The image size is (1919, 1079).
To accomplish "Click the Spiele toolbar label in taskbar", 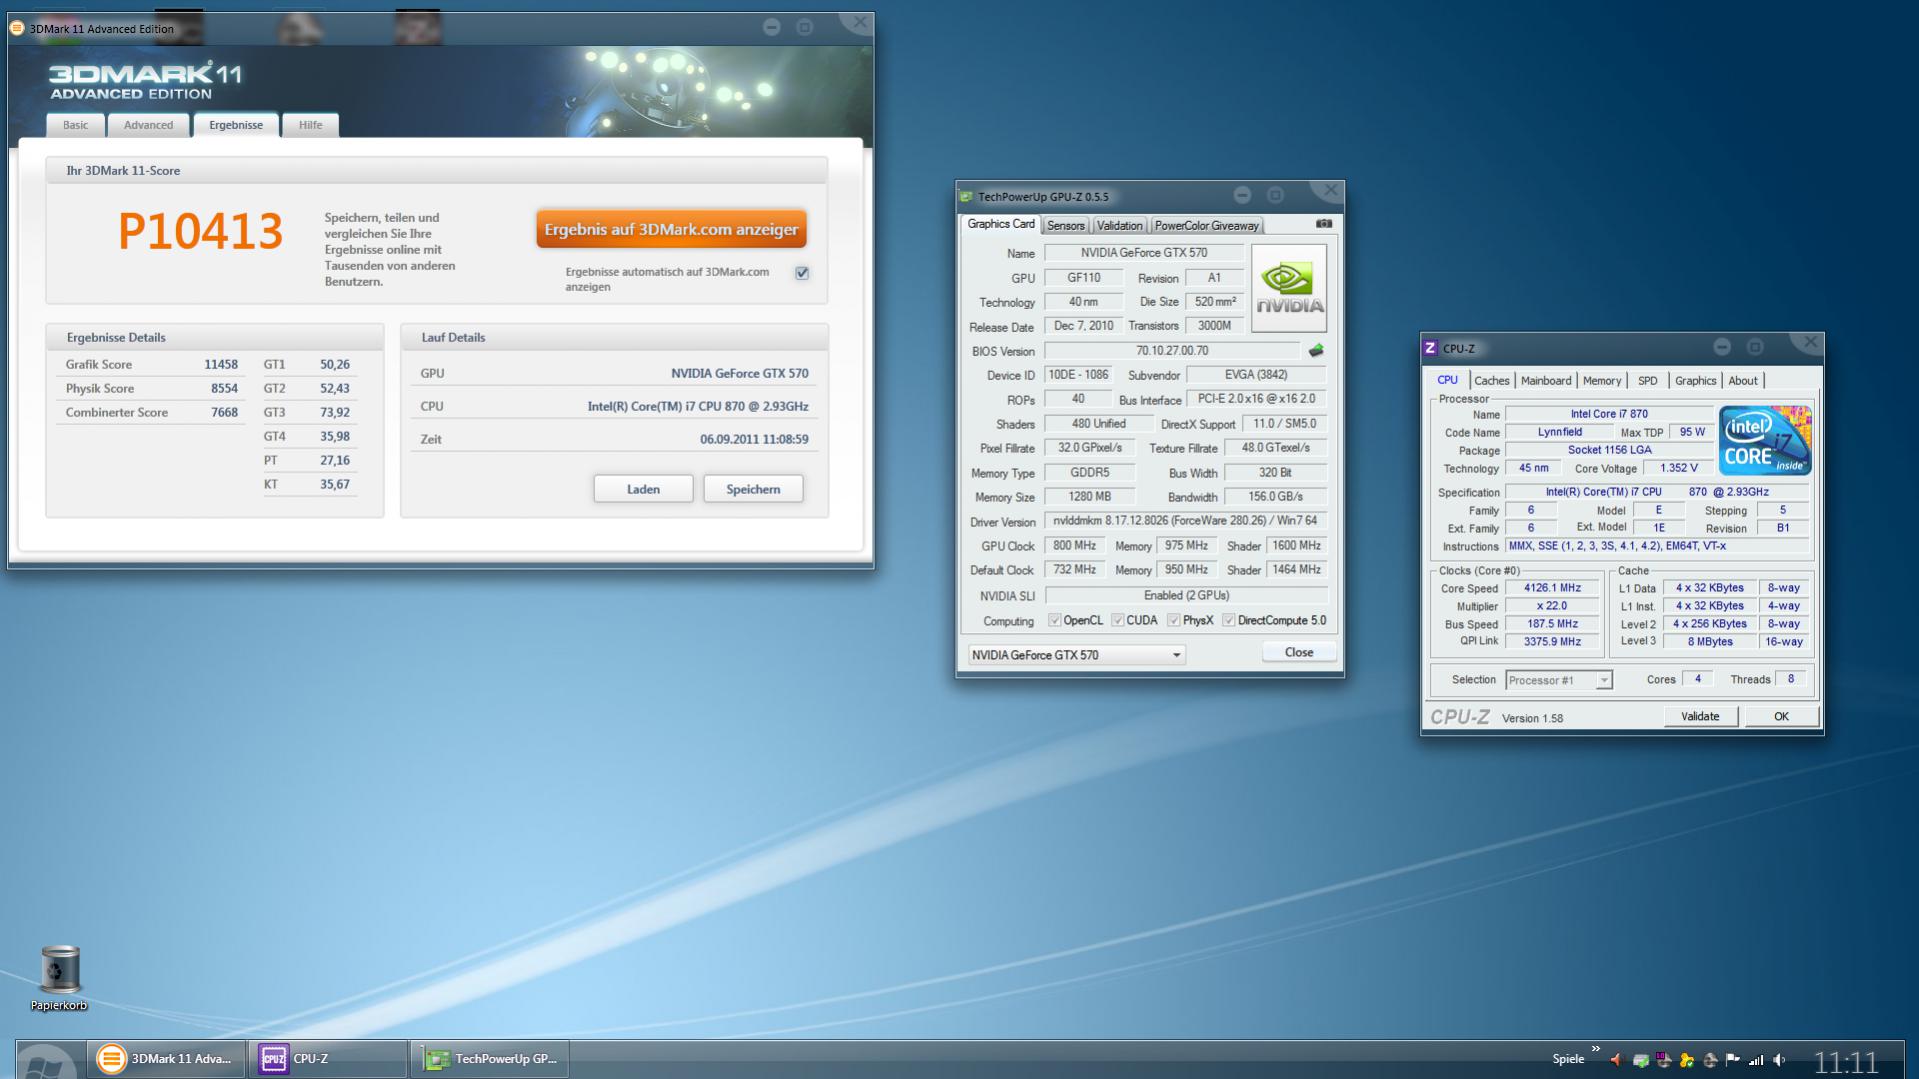I will (1568, 1059).
